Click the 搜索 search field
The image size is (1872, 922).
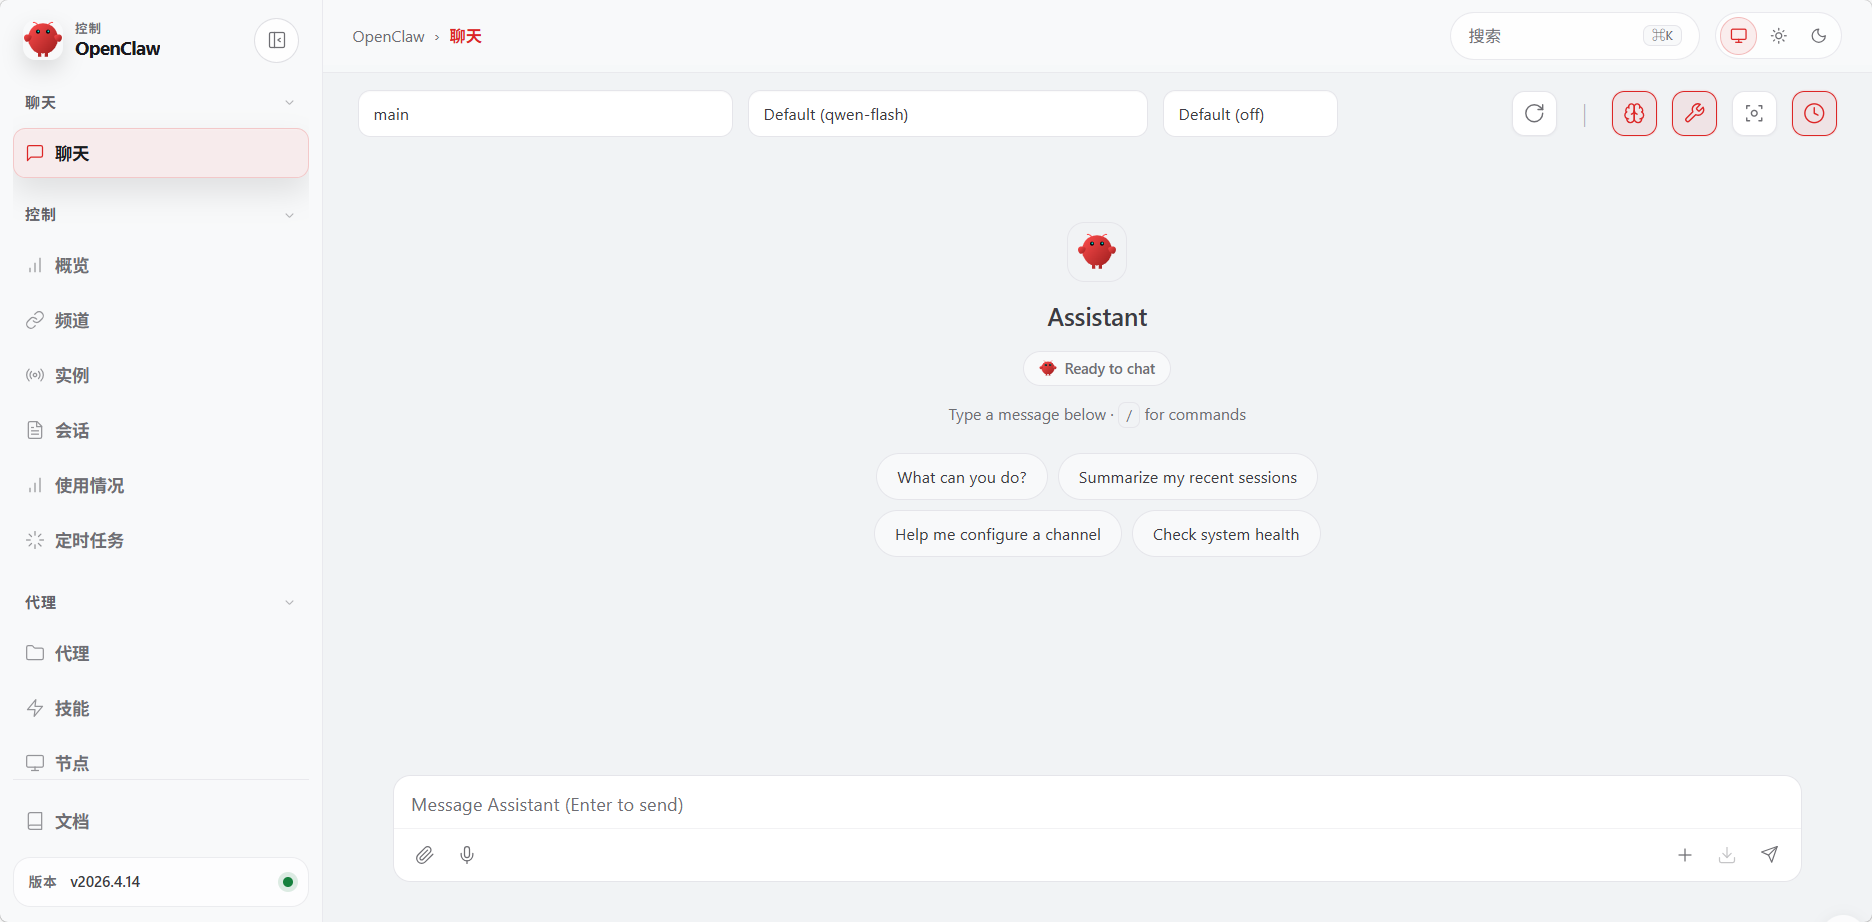[x=1574, y=36]
